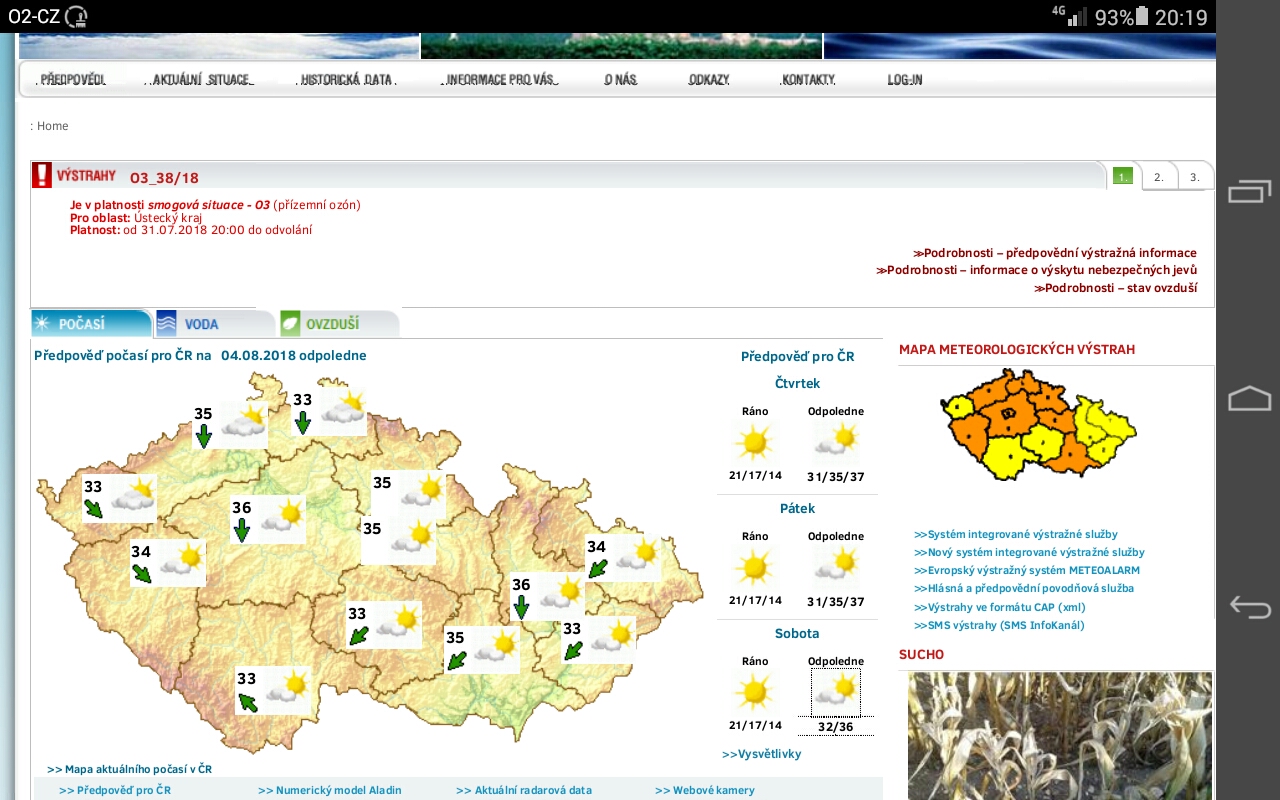This screenshot has height=800, width=1280.
Task: Open the Předpověď pro ČR bottom link
Action: (115, 790)
